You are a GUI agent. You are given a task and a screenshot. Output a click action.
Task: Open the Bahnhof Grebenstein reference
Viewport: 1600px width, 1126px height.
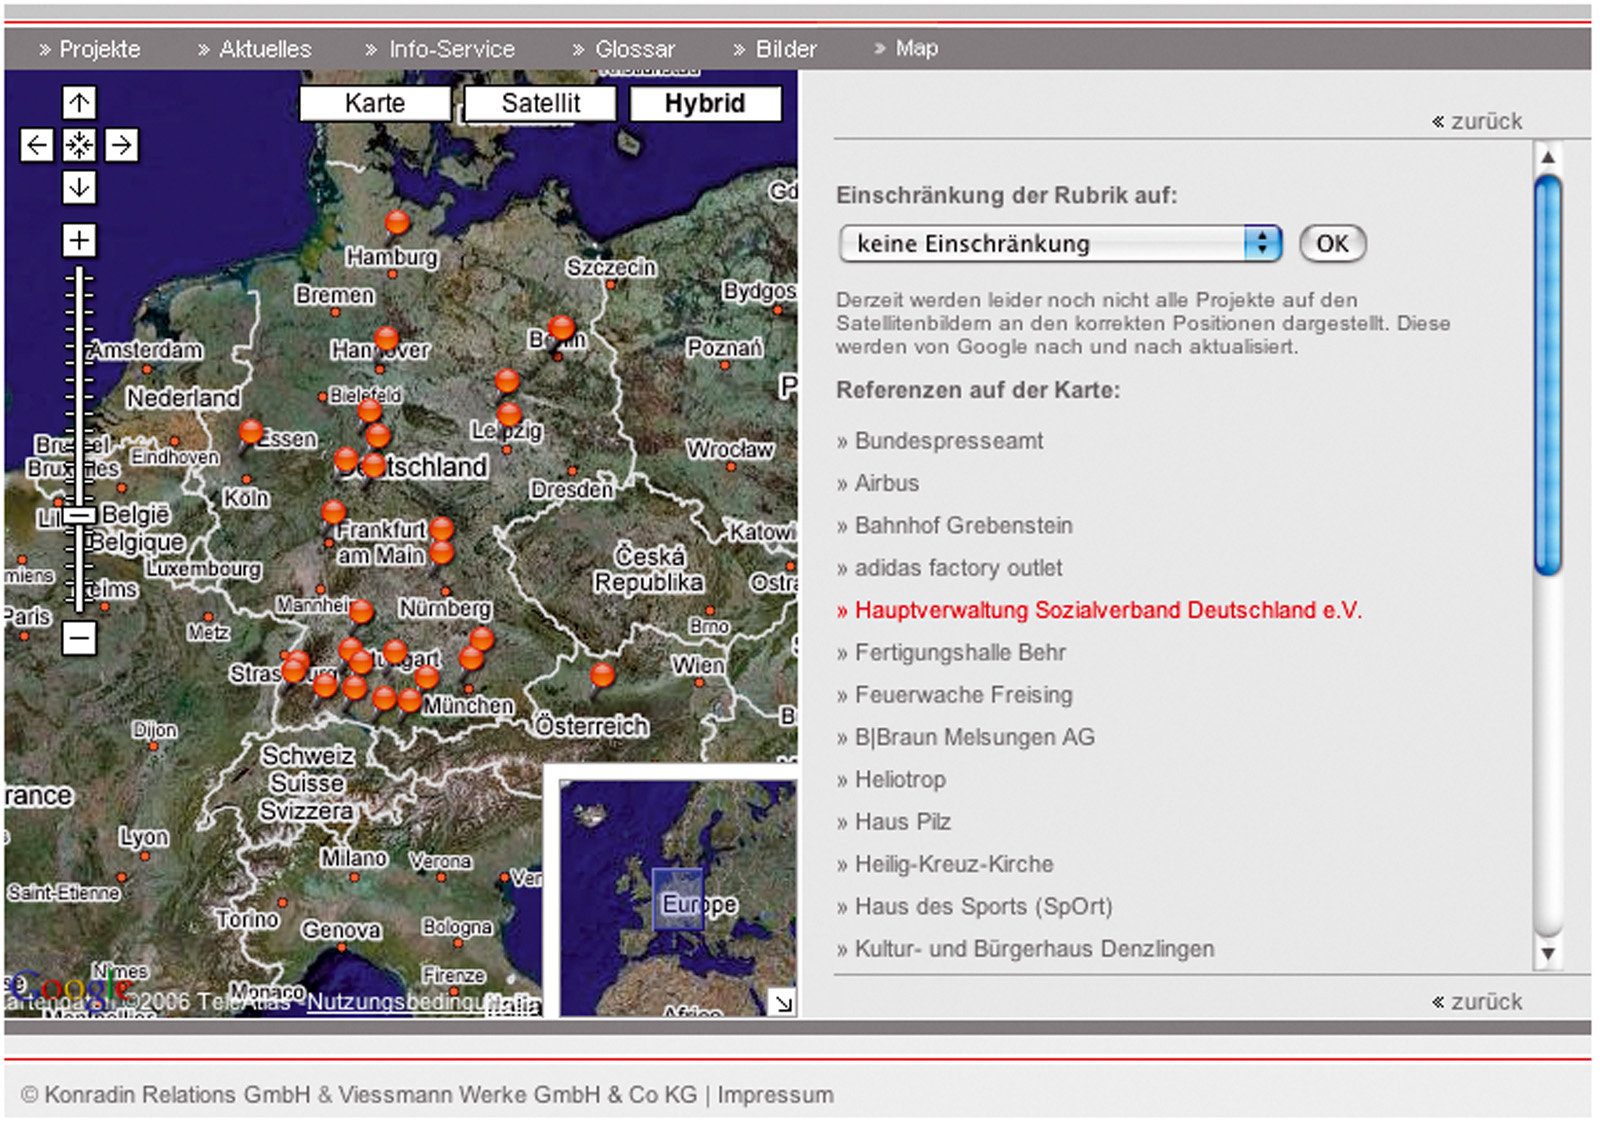tap(955, 525)
